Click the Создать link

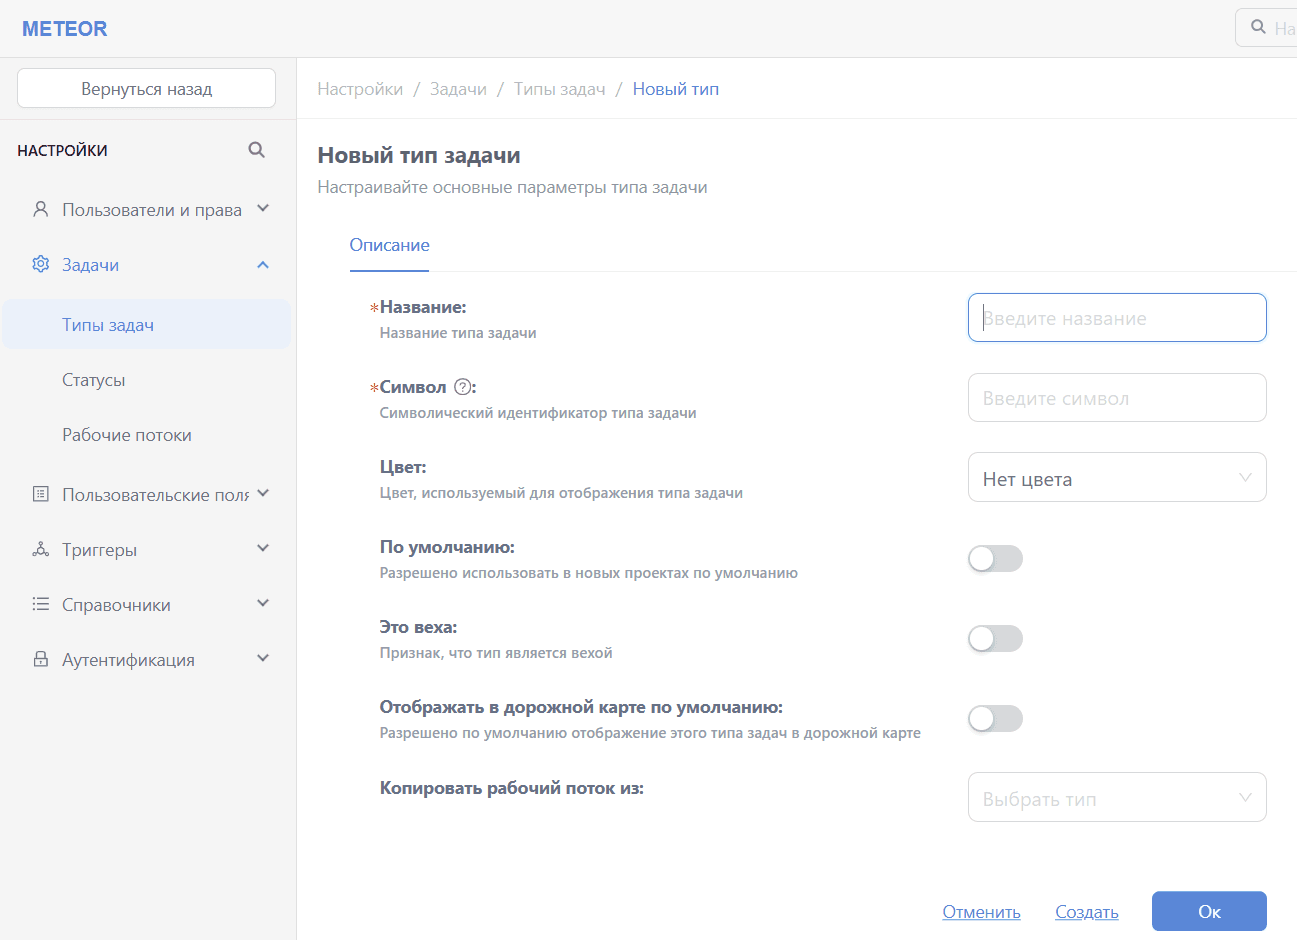tap(1087, 912)
